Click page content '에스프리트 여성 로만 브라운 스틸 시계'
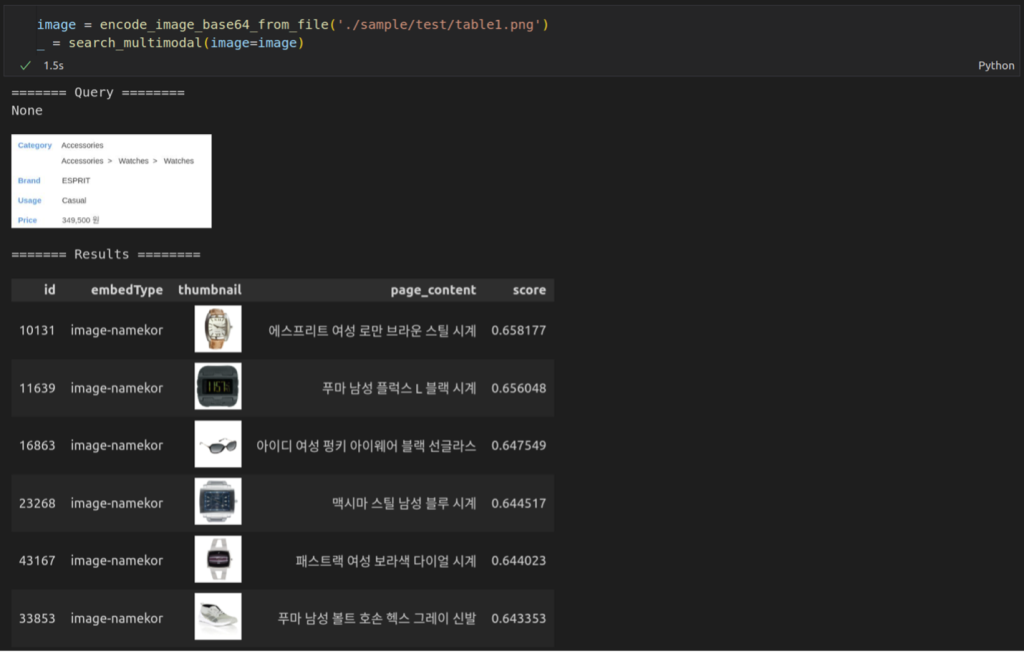1024x654 pixels. (372, 331)
